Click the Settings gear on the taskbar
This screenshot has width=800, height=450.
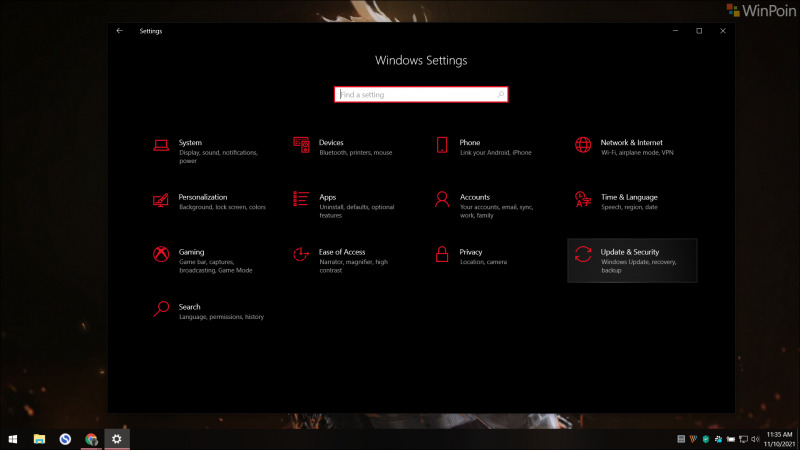pos(117,439)
